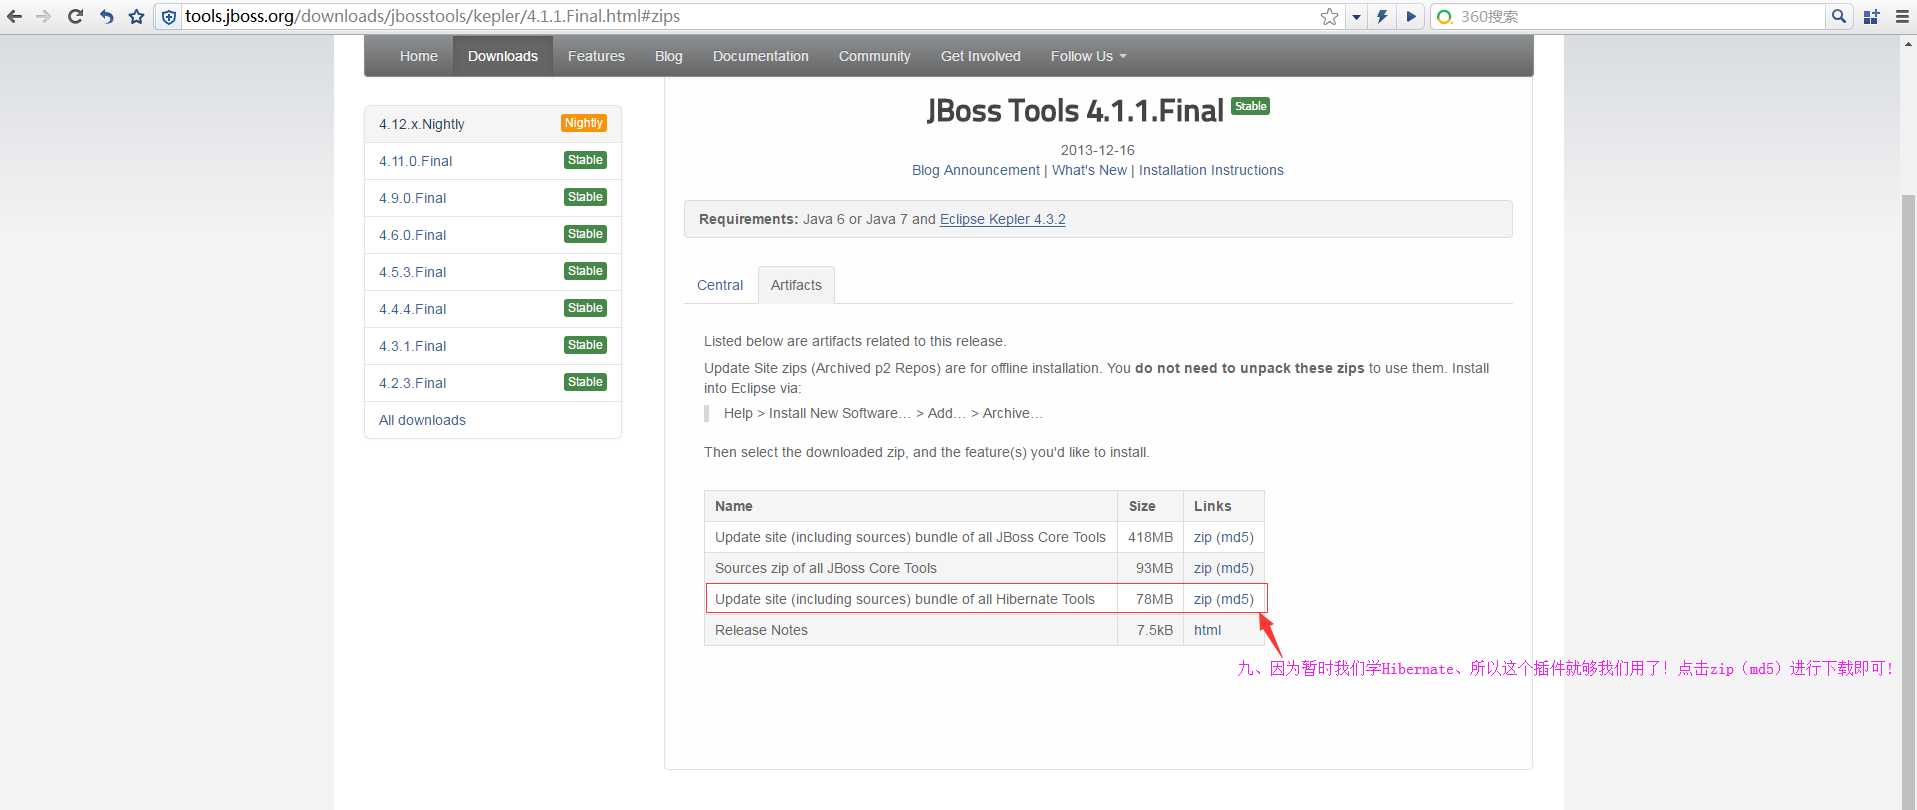Download zip for Sources zip row

pos(1202,568)
